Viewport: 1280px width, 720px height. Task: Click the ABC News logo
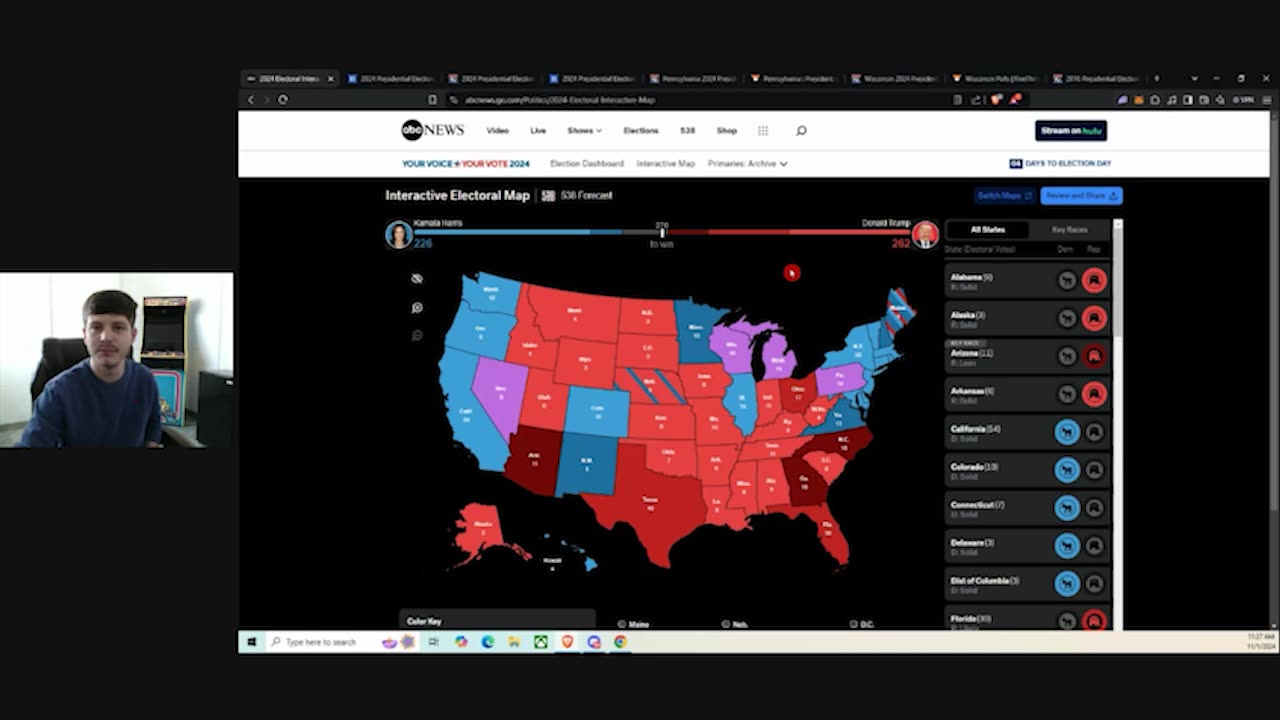pyautogui.click(x=432, y=130)
